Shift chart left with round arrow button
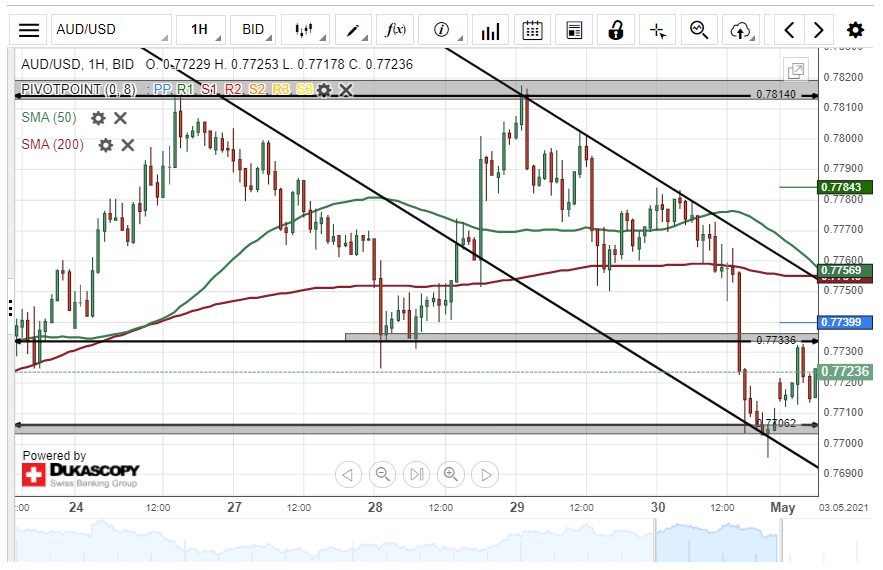Image resolution: width=883 pixels, height=570 pixels. (347, 475)
